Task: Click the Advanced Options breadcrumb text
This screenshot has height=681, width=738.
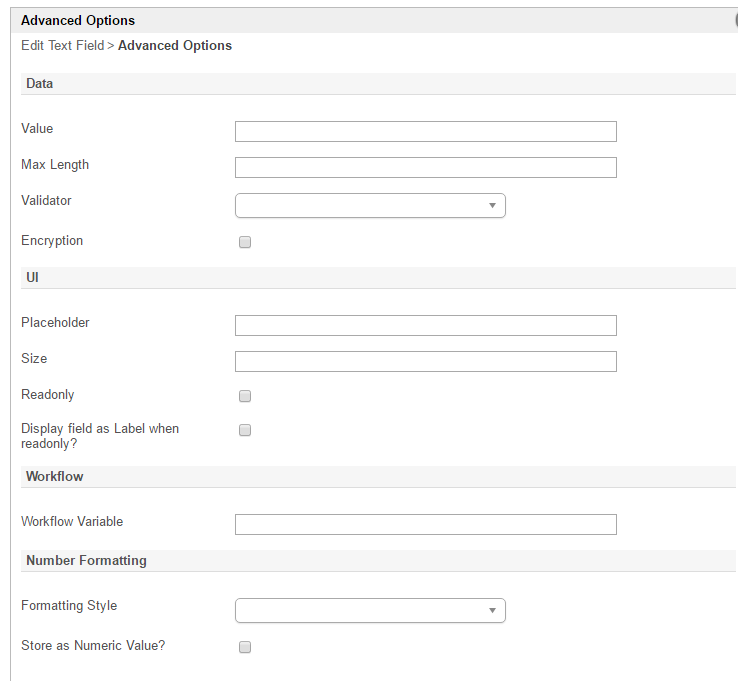Action: click(175, 45)
